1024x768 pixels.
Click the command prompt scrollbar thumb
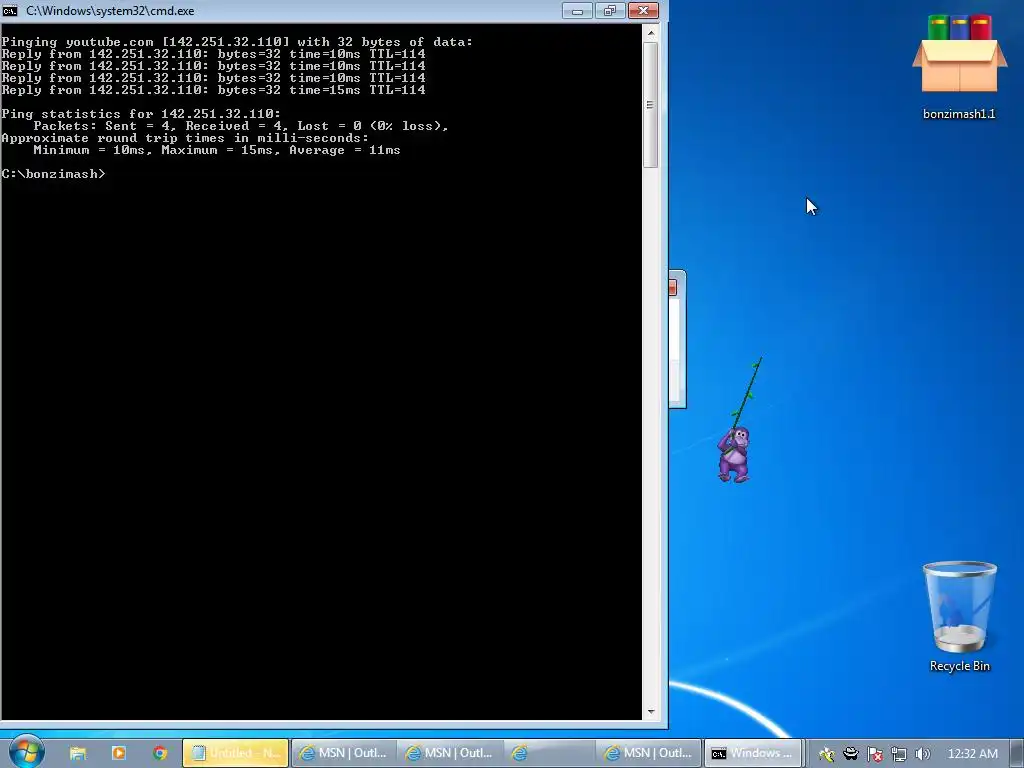650,104
